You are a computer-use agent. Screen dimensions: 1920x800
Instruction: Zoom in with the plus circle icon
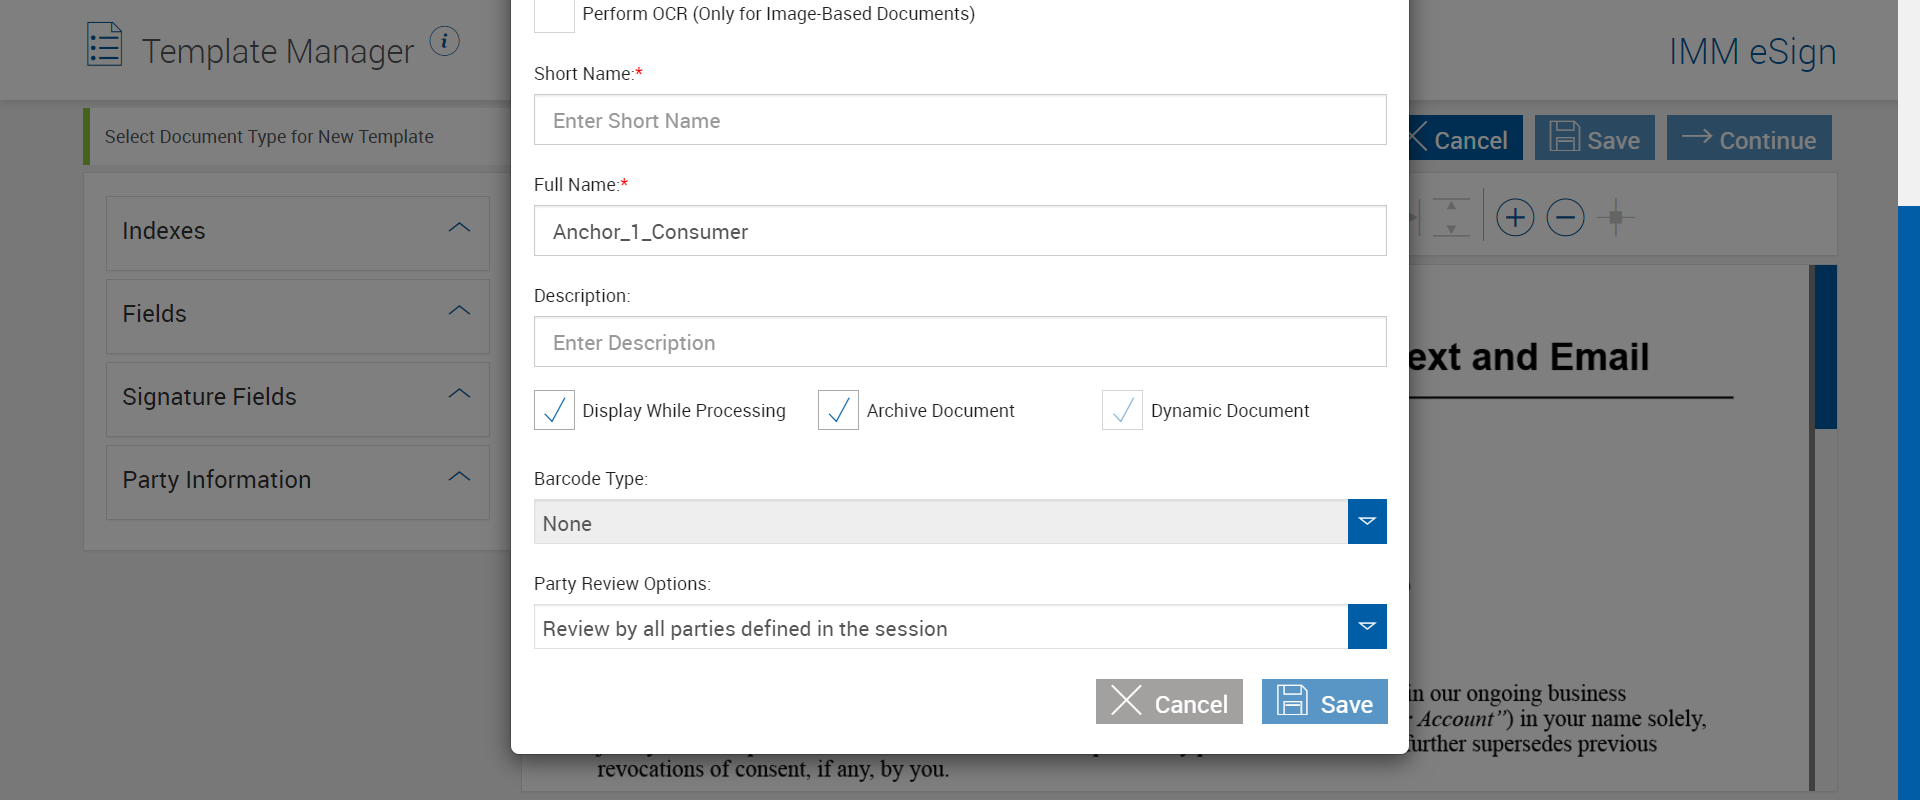[x=1515, y=217]
